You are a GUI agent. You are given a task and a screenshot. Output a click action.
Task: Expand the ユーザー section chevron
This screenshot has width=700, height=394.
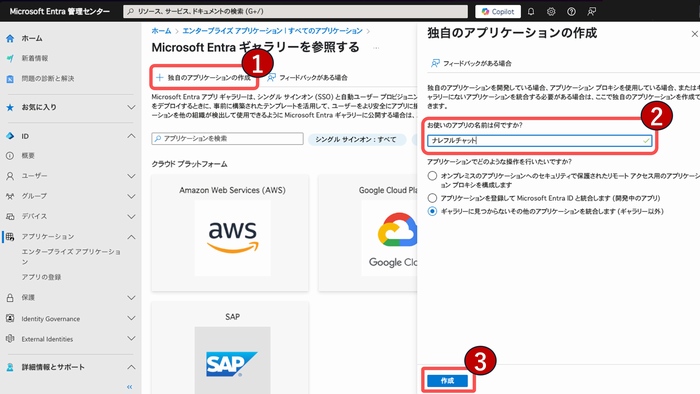131,176
